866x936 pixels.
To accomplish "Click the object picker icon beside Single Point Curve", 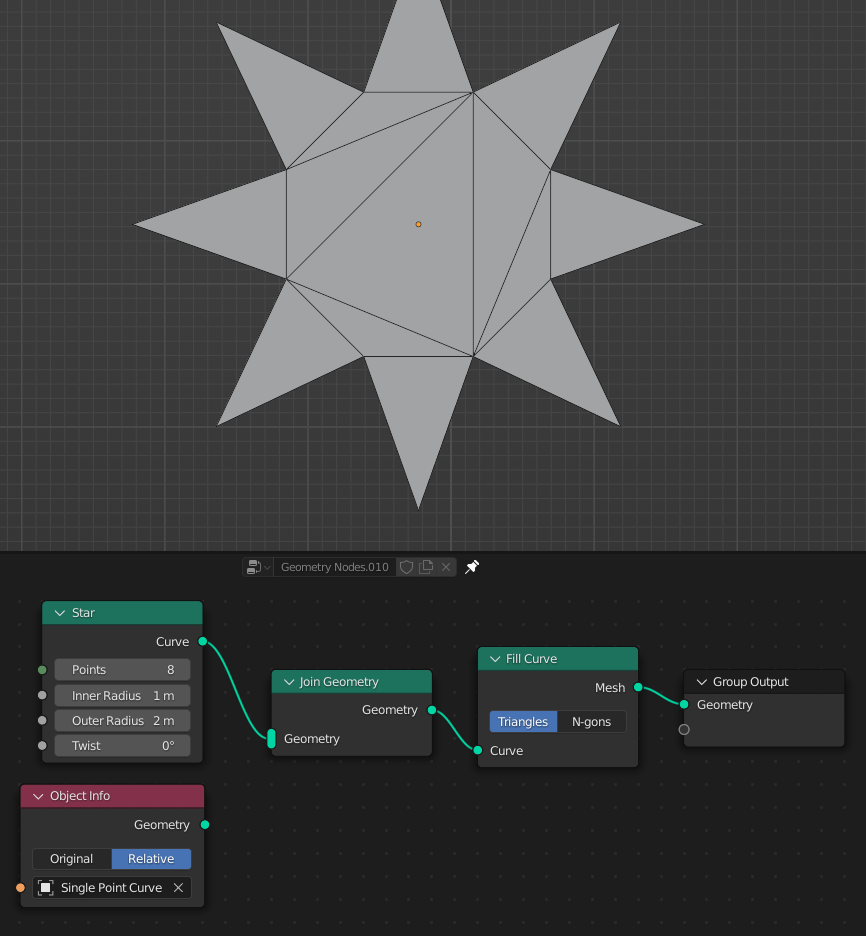I will [x=45, y=887].
